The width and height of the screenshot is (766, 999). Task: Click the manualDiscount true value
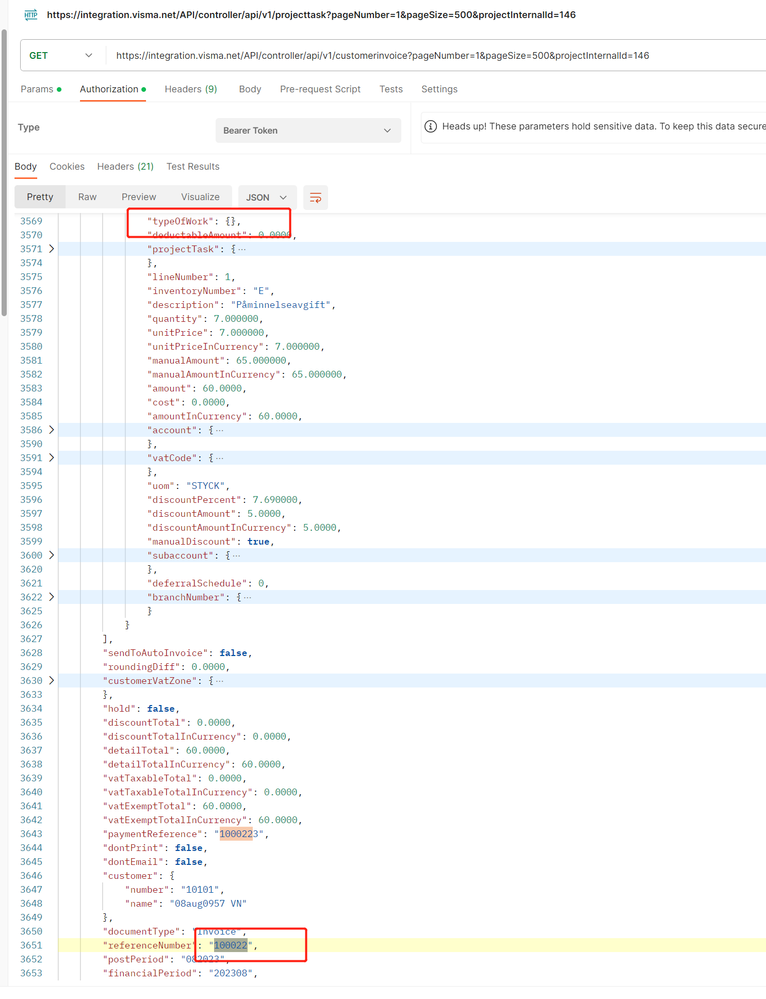pyautogui.click(x=258, y=542)
